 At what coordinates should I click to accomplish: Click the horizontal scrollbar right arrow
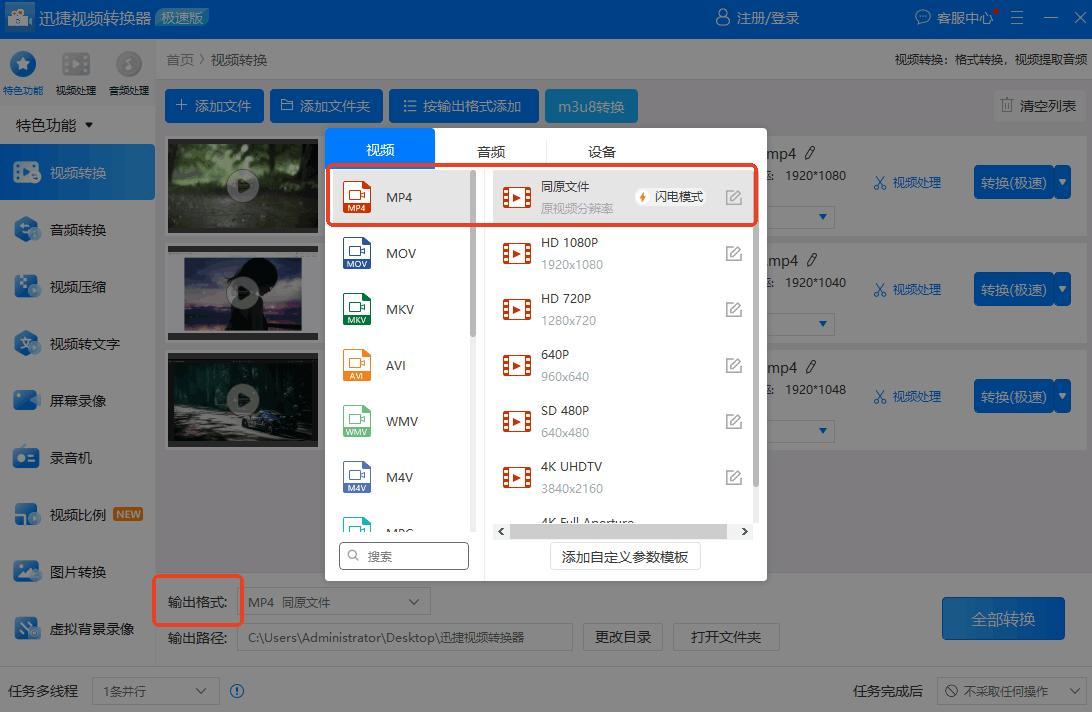pyautogui.click(x=744, y=532)
